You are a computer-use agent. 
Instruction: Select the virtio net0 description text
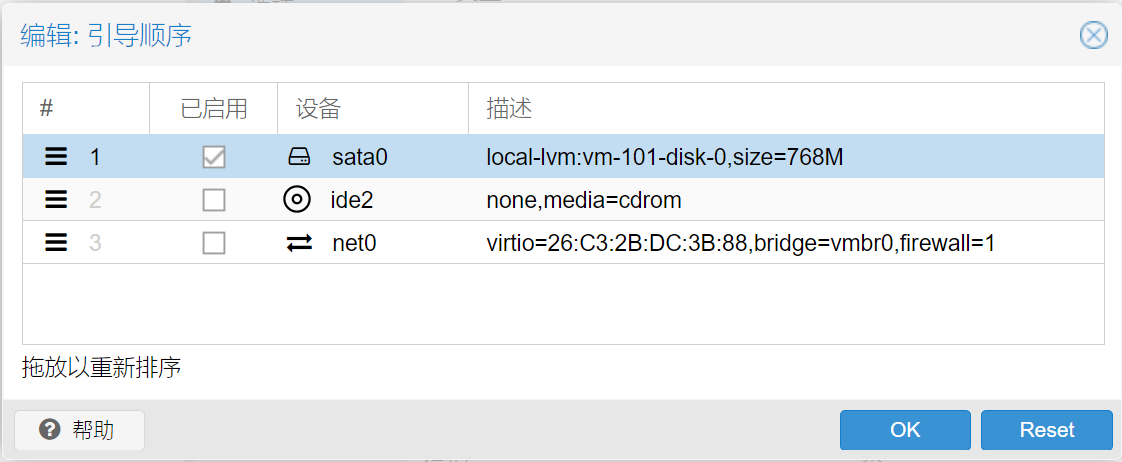click(x=741, y=244)
